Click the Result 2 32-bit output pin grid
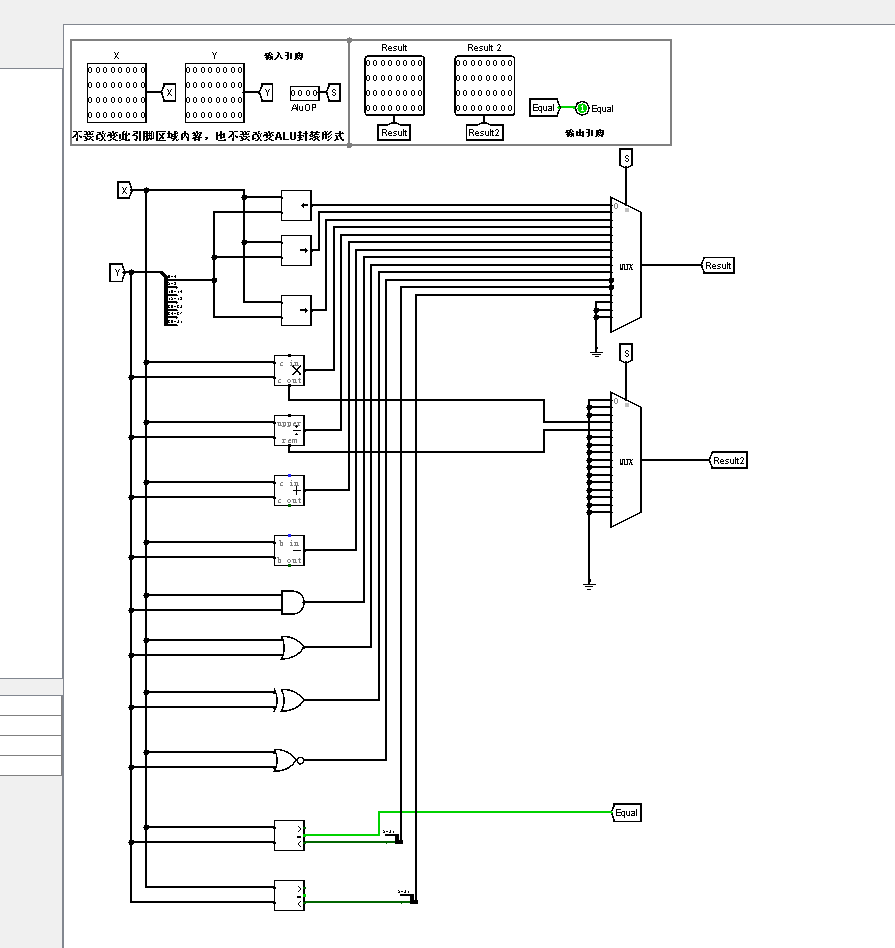Image resolution: width=895 pixels, height=948 pixels. [484, 85]
